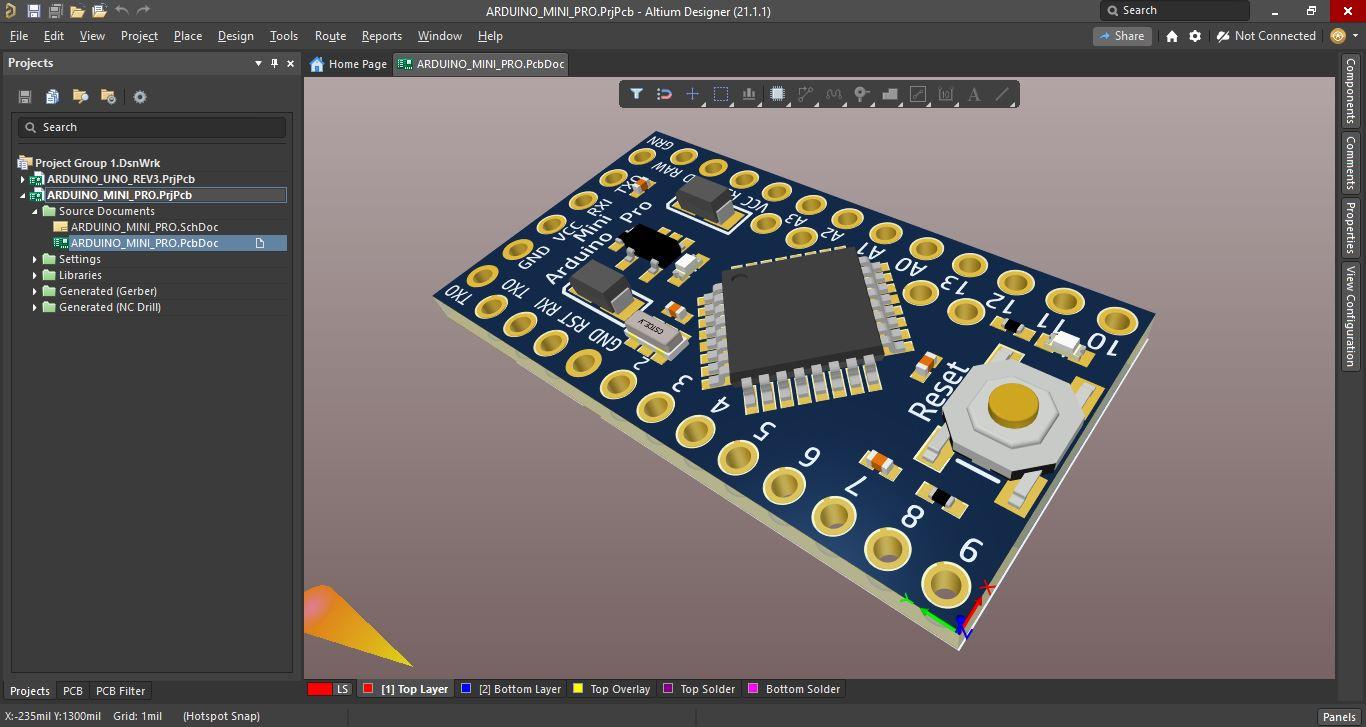The height and width of the screenshot is (727, 1366).
Task: Select the place dimension tool
Action: tap(946, 94)
